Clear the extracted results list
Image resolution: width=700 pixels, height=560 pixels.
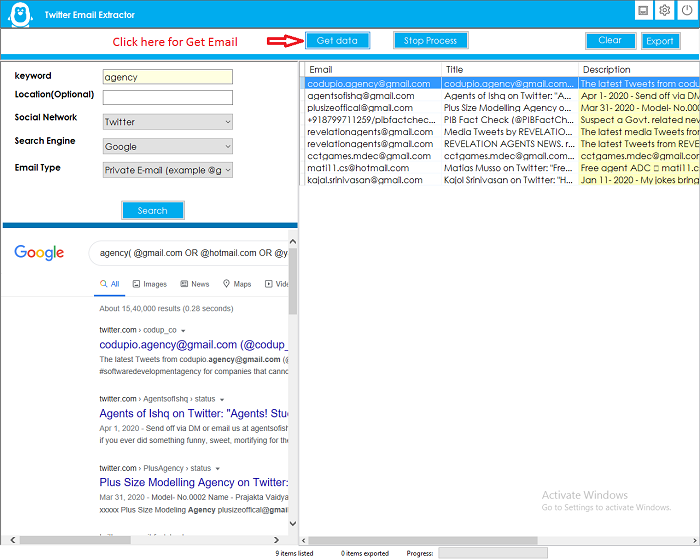pos(610,40)
